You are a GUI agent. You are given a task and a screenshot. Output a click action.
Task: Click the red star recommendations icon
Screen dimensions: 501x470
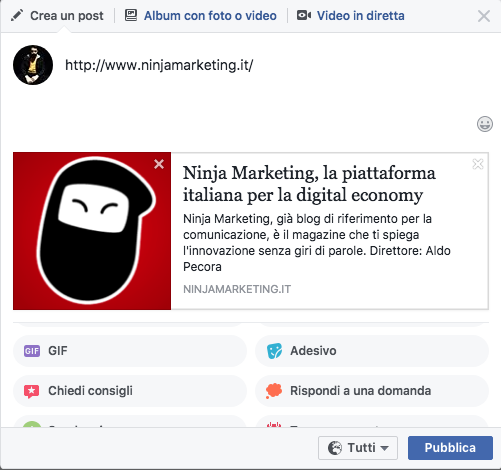[32, 391]
